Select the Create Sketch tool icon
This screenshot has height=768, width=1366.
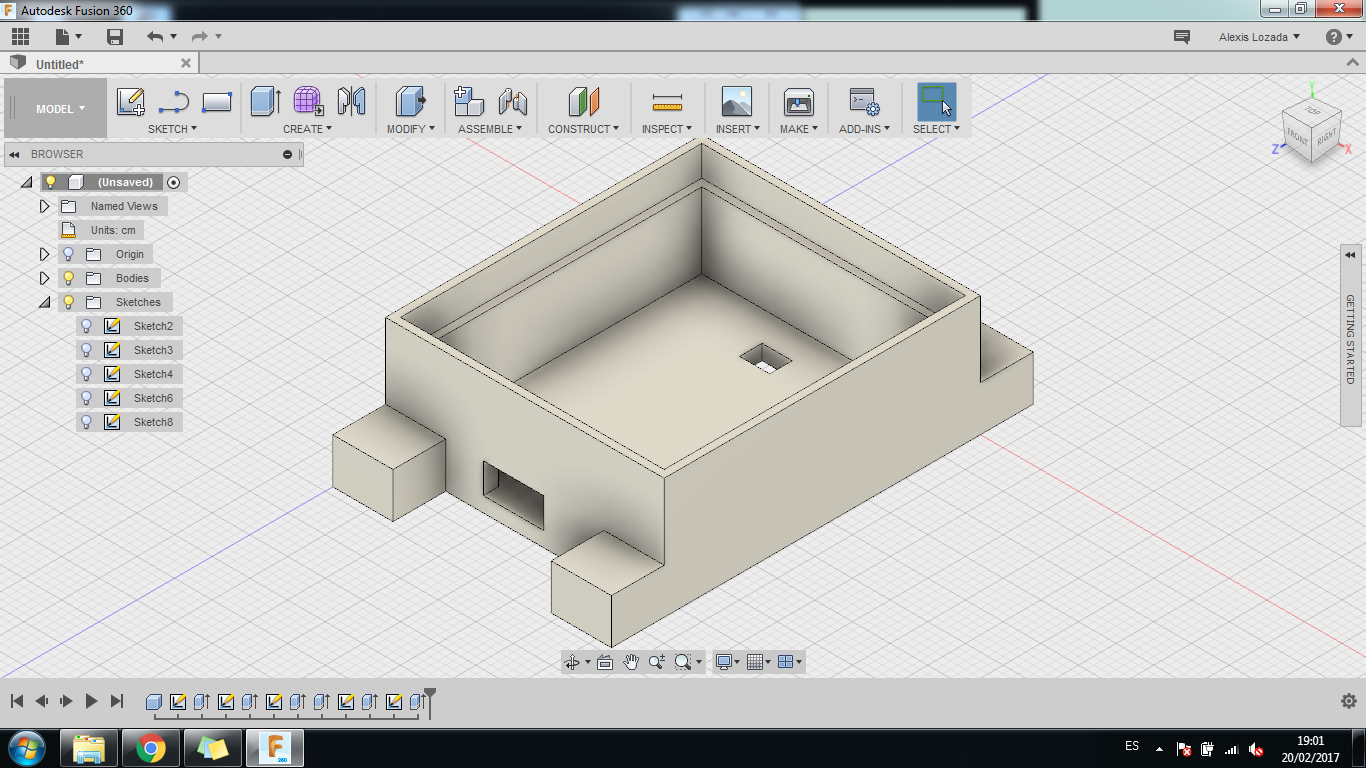tap(131, 101)
